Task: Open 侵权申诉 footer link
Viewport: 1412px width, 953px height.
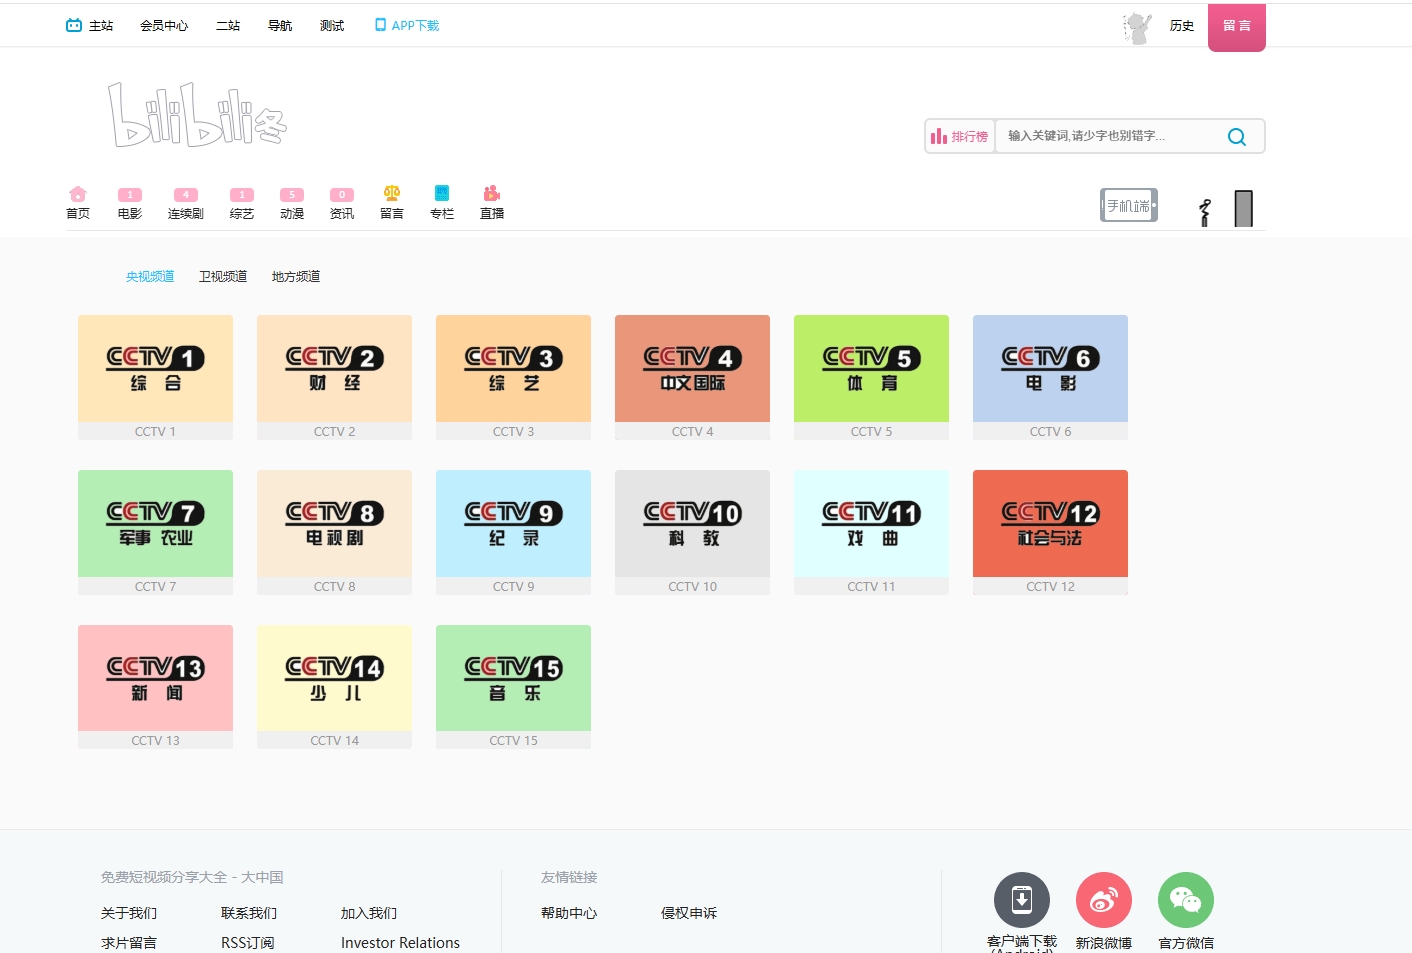Action: 689,913
